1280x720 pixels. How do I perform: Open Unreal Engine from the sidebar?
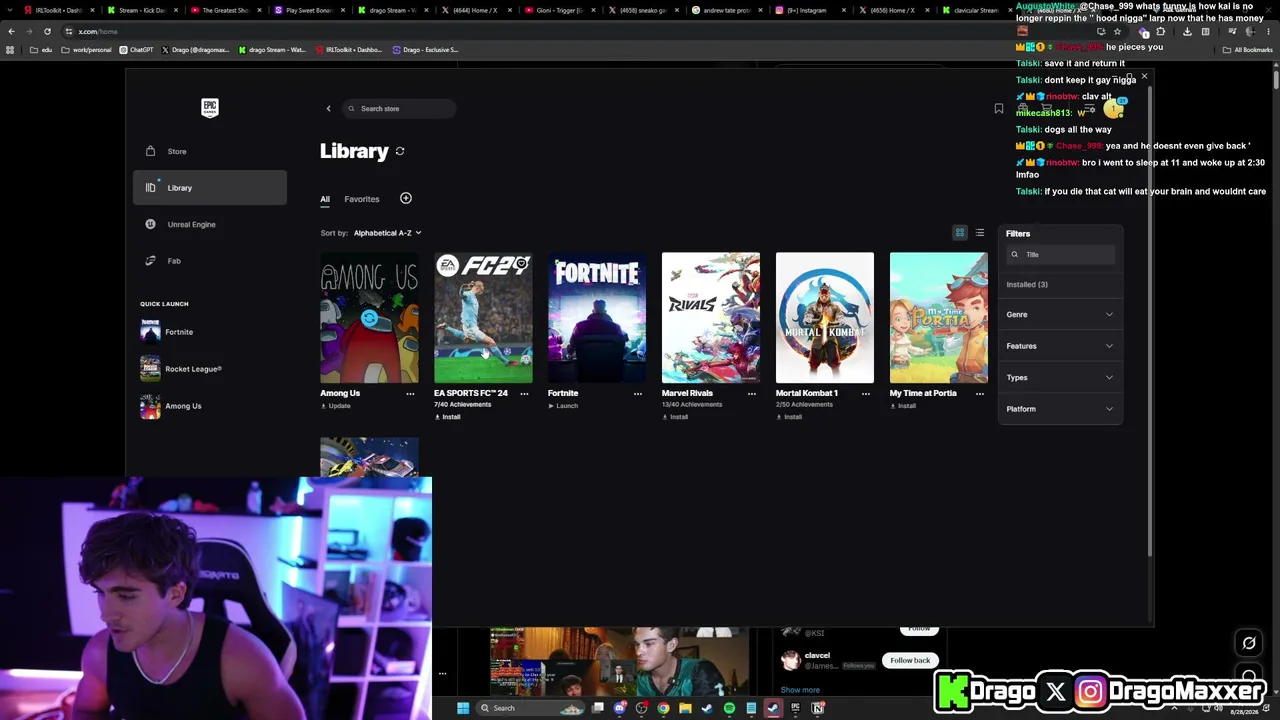point(210,224)
